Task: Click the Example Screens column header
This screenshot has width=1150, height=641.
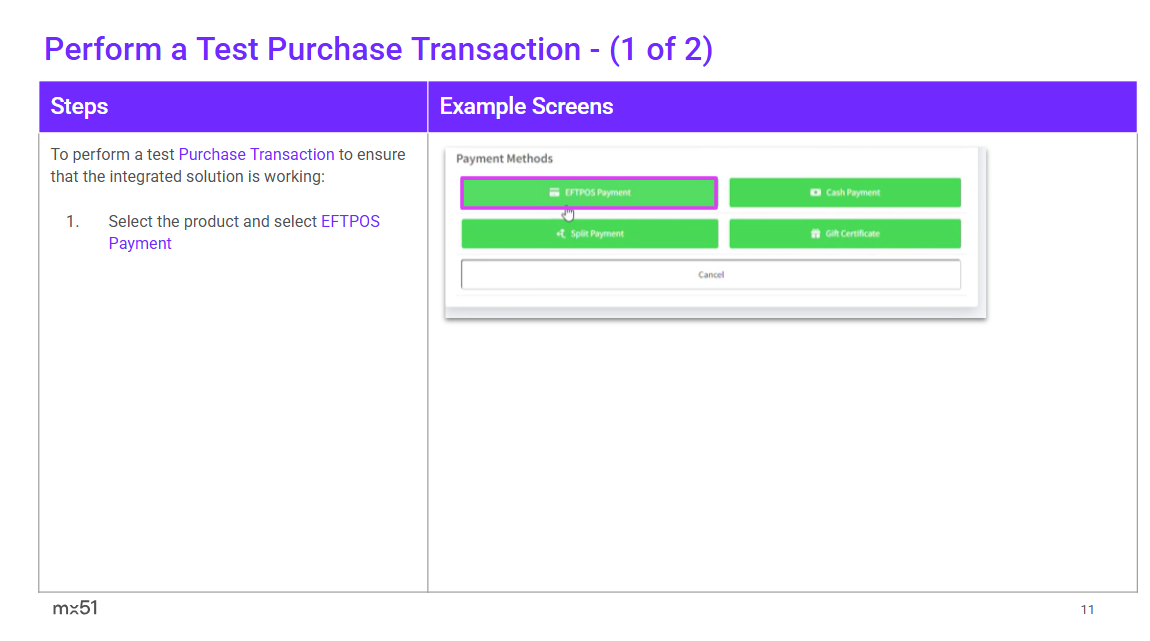Action: tap(526, 106)
